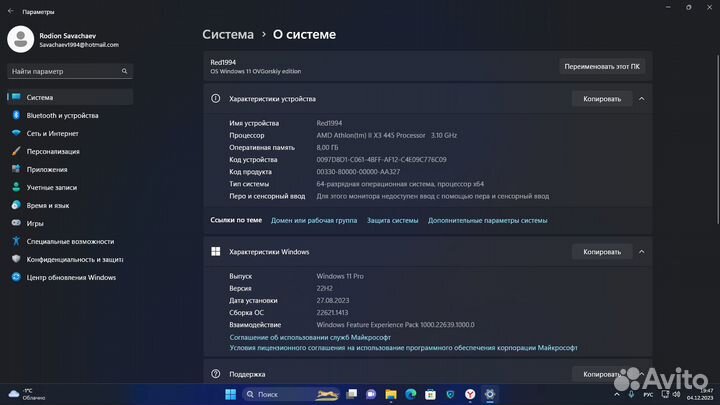Click question mark icon beside Поддержка
Viewport: 720px width, 405px height.
click(x=215, y=374)
